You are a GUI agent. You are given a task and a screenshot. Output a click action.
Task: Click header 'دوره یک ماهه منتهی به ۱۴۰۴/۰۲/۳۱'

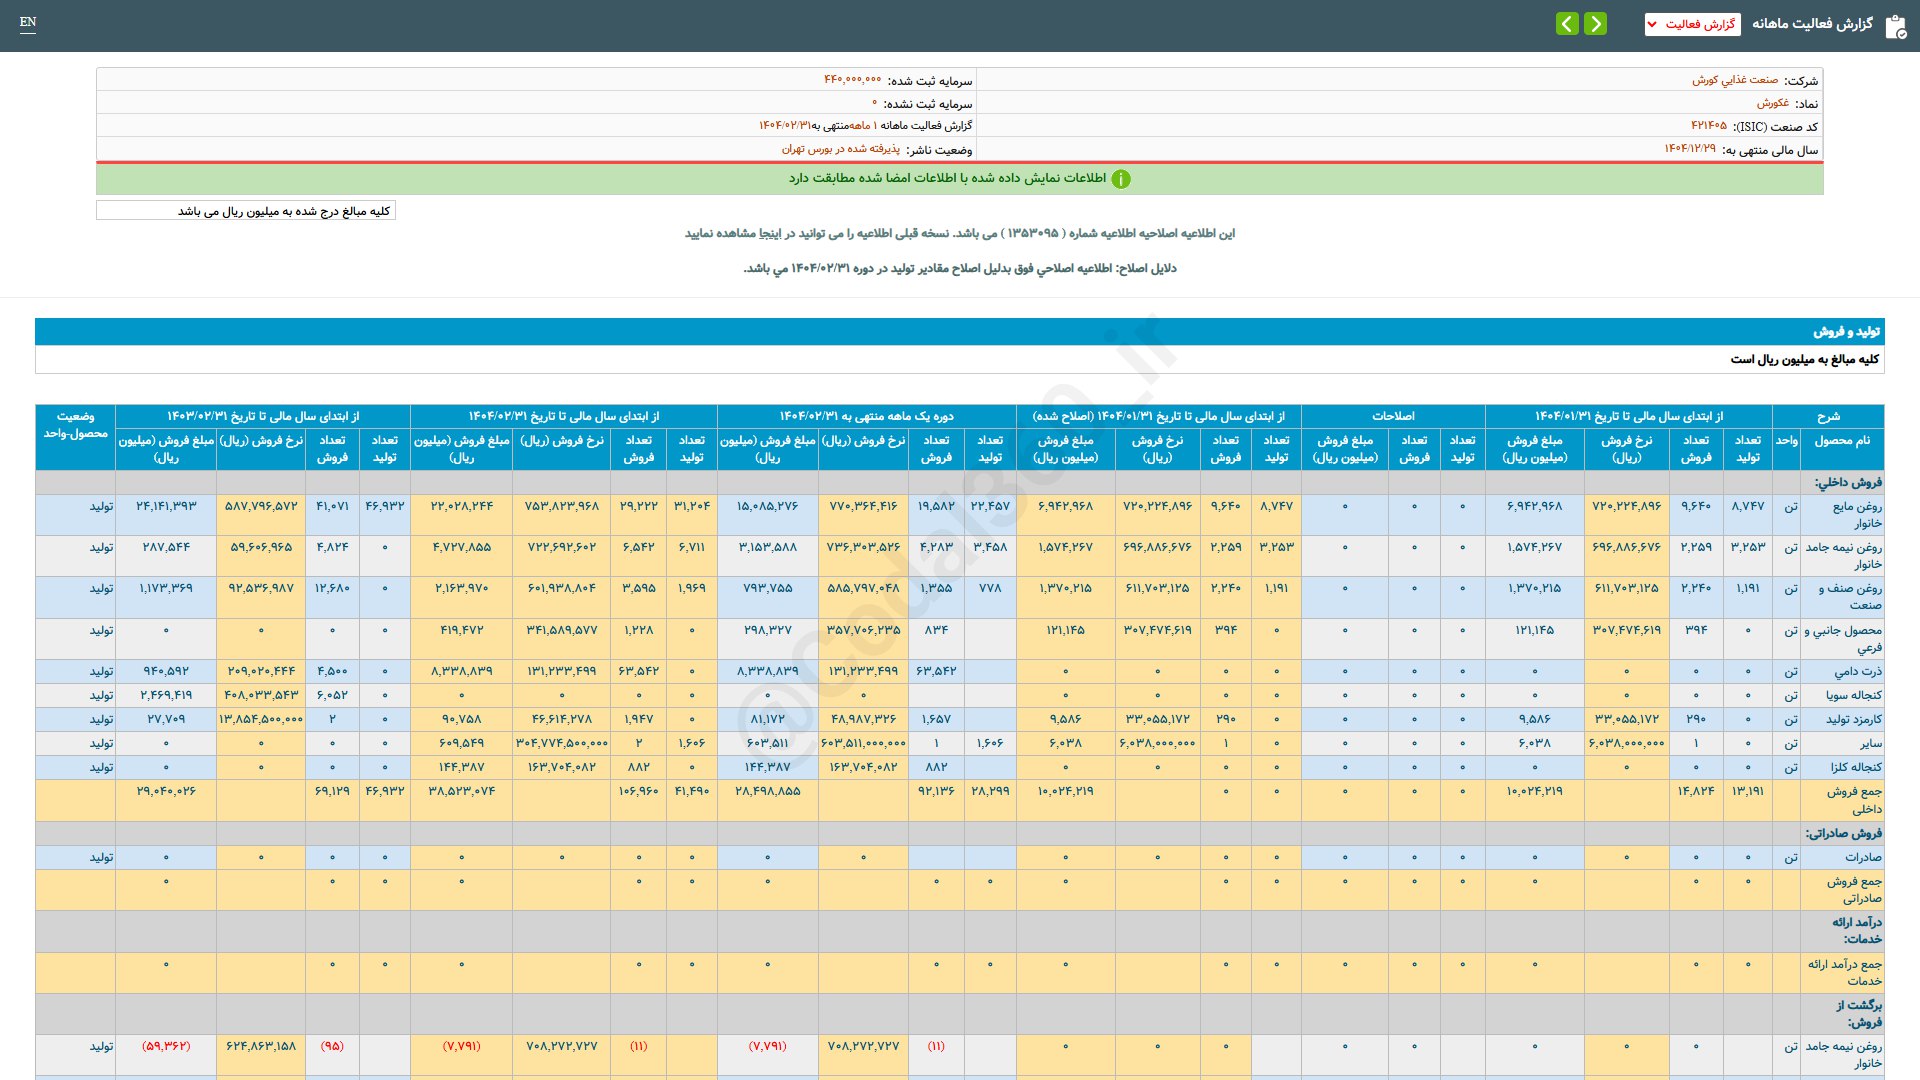tap(867, 416)
